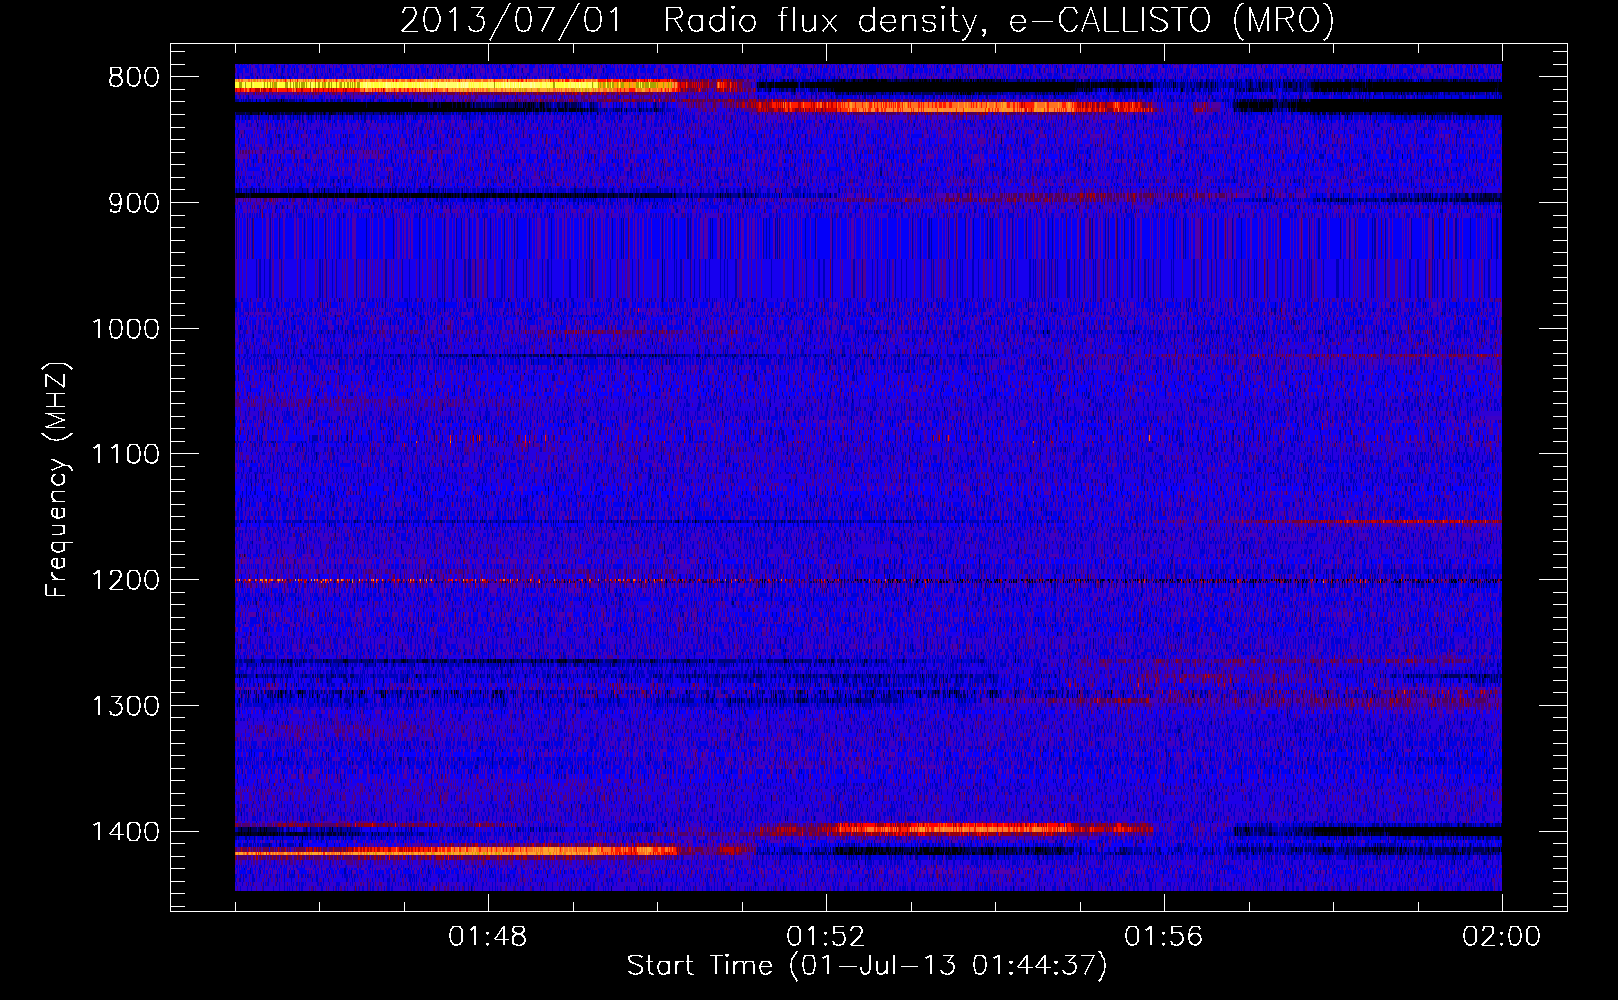Click the plot title '2013/07/01 Radio flux density'

(x=867, y=21)
